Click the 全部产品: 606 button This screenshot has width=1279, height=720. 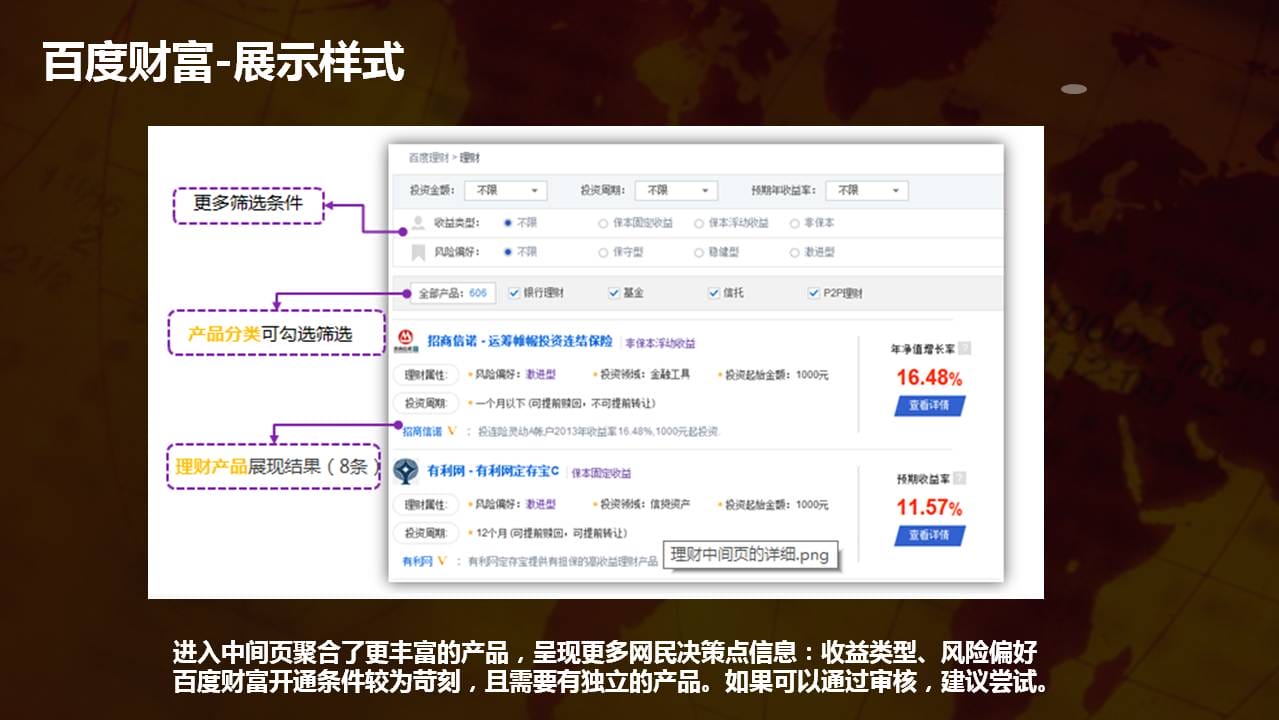click(x=453, y=293)
